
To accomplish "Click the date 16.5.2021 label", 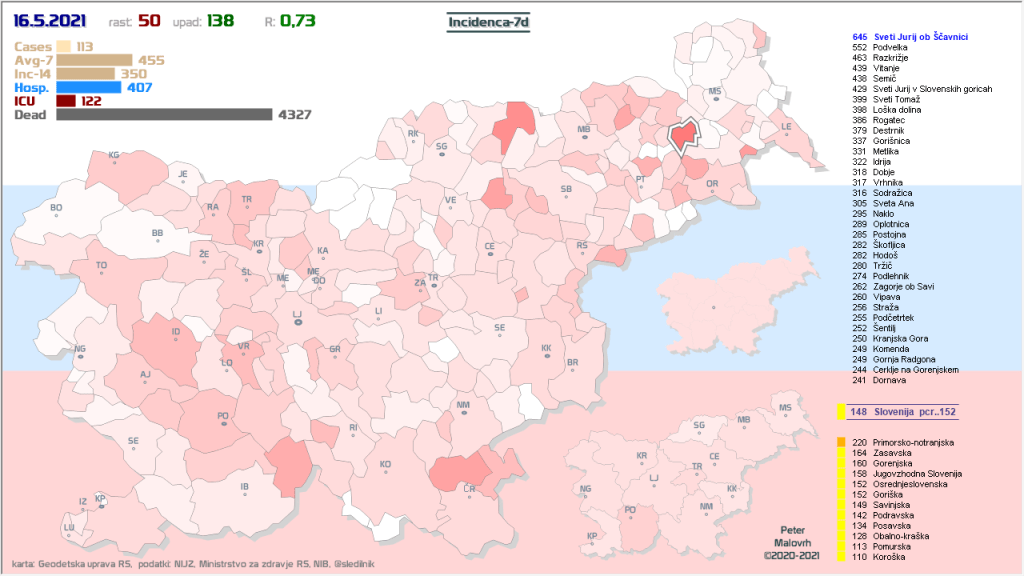I will coord(50,20).
